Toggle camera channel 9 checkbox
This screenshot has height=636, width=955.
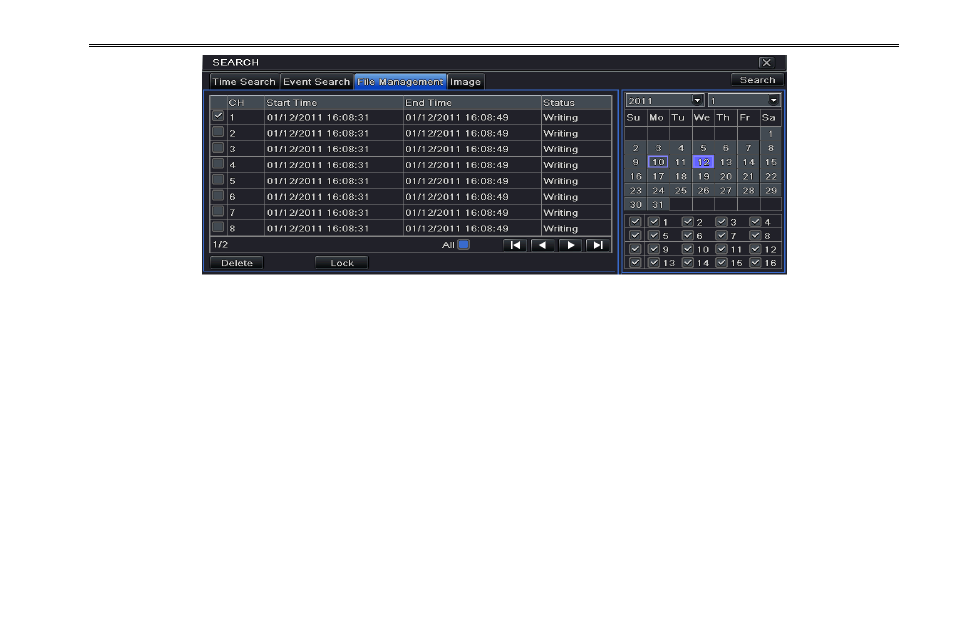(654, 249)
